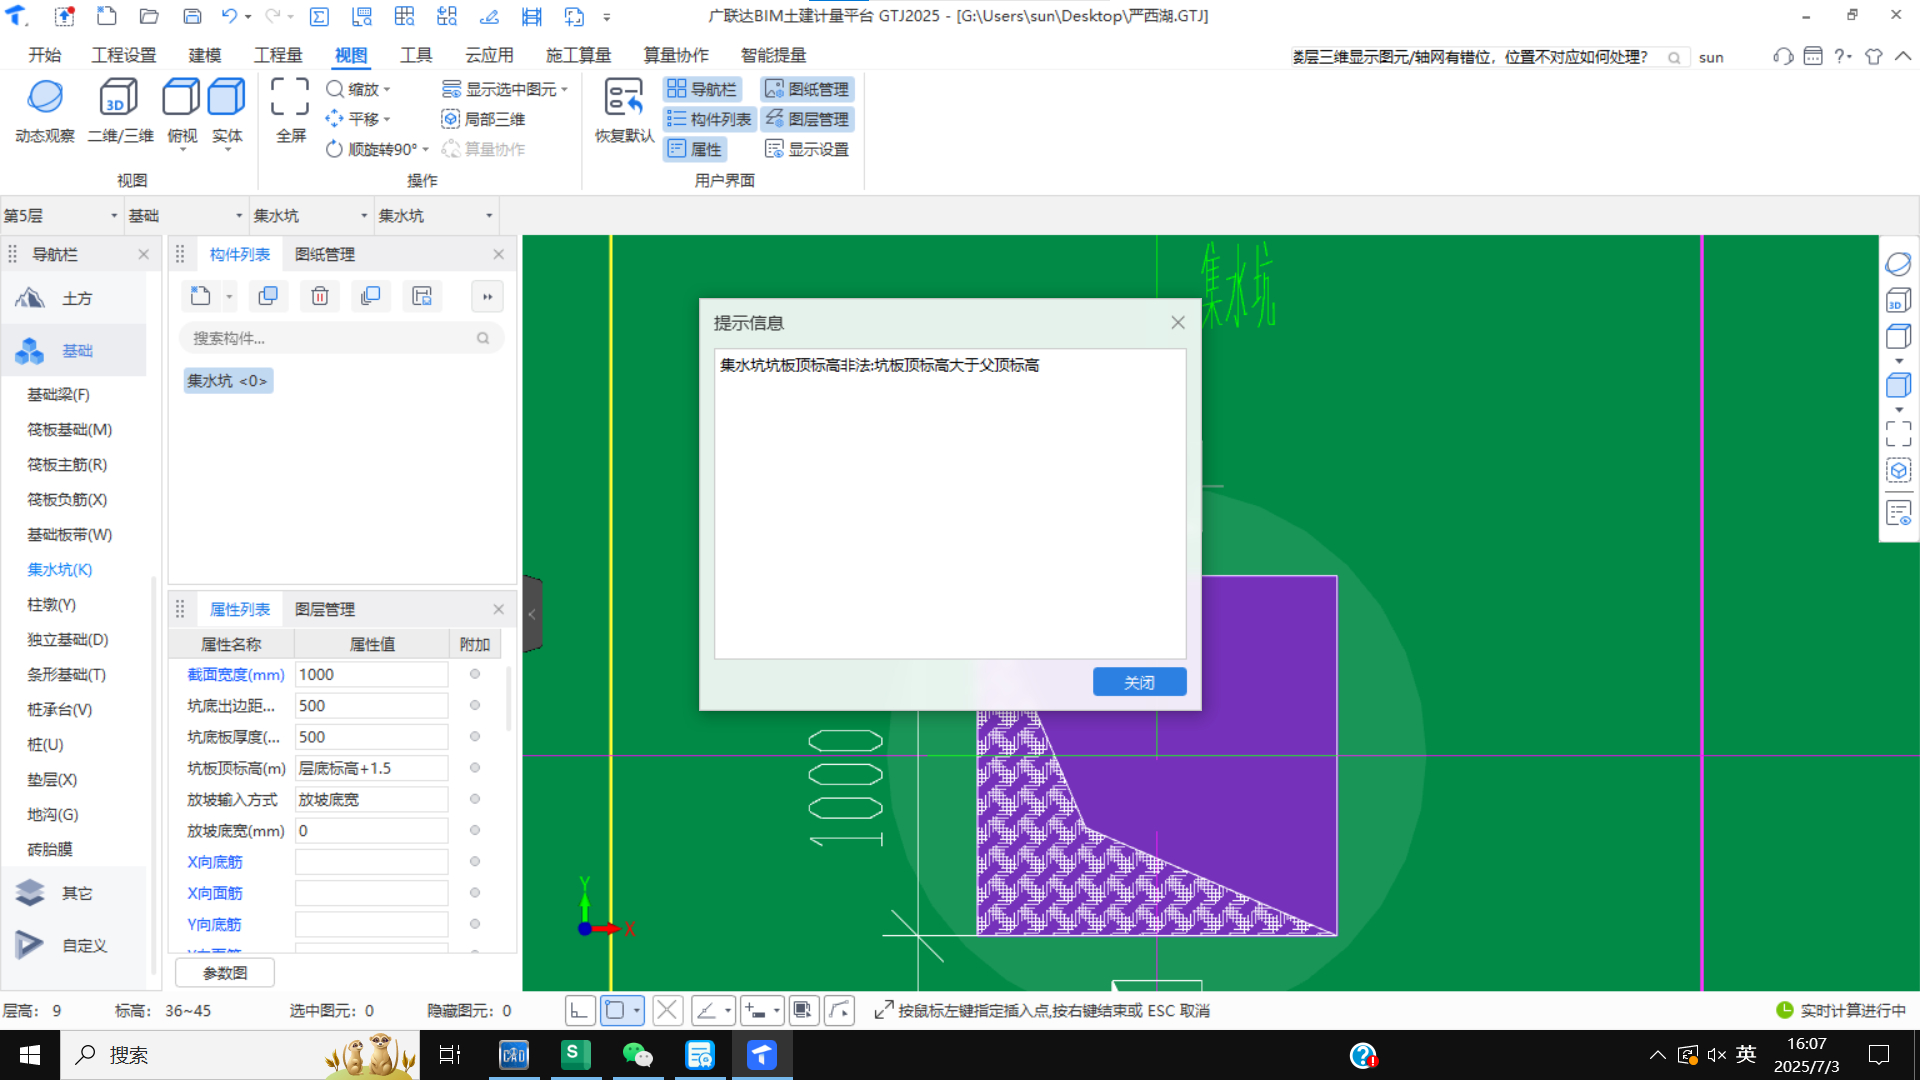Open 自定义 custom category

coord(74,945)
